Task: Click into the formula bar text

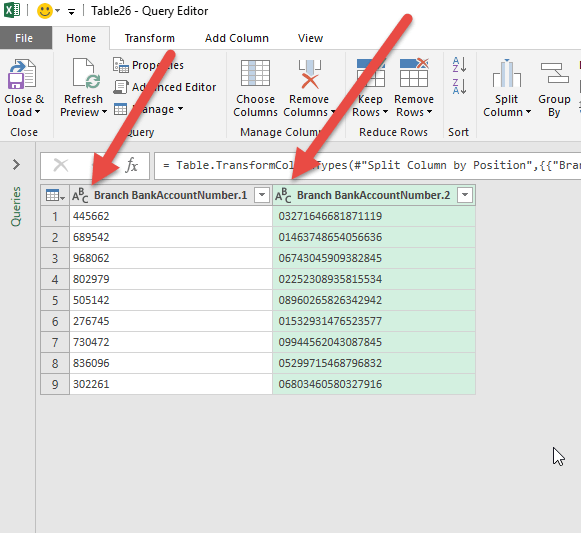Action: [x=367, y=165]
